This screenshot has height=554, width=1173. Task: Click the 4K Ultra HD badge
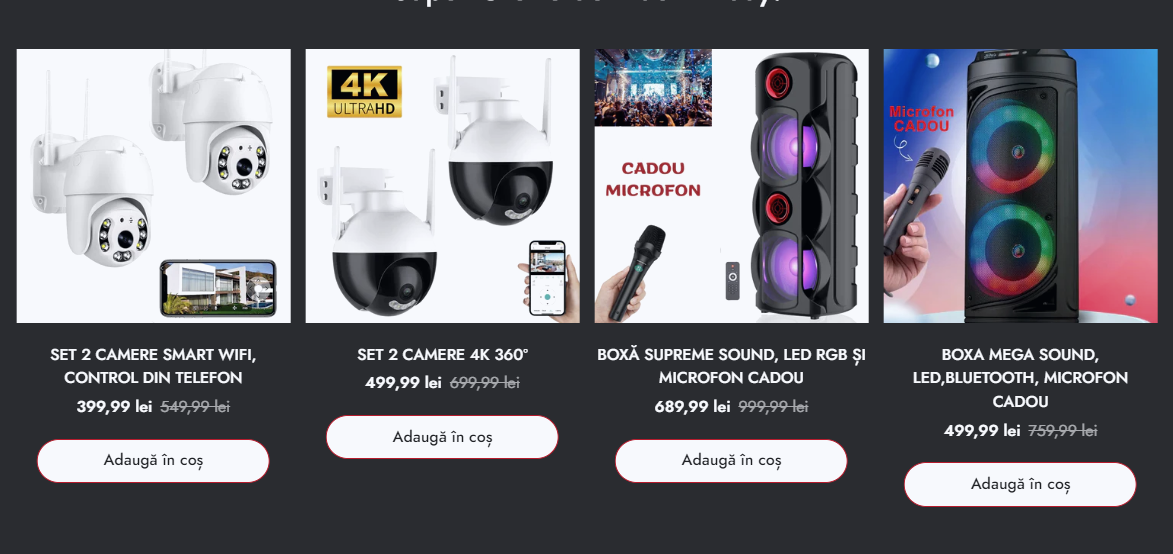(364, 92)
